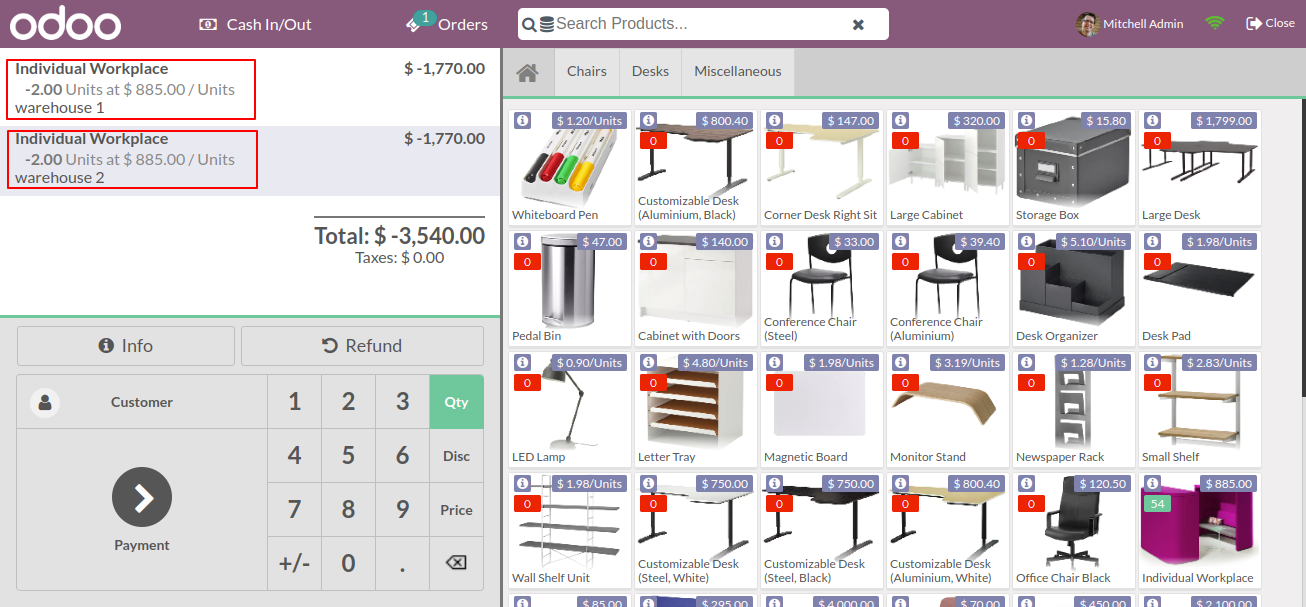The height and width of the screenshot is (607, 1306).
Task: Switch numpad to Qty mode
Action: click(x=456, y=401)
